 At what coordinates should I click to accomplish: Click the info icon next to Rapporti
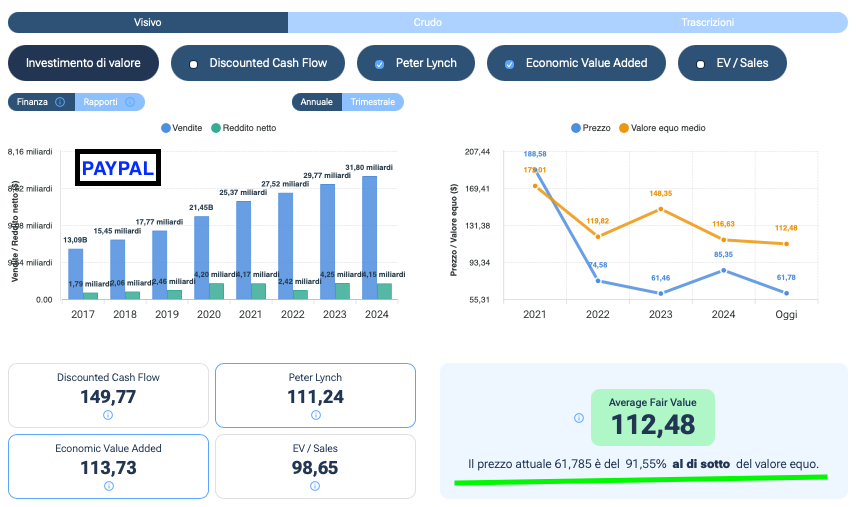click(x=133, y=102)
